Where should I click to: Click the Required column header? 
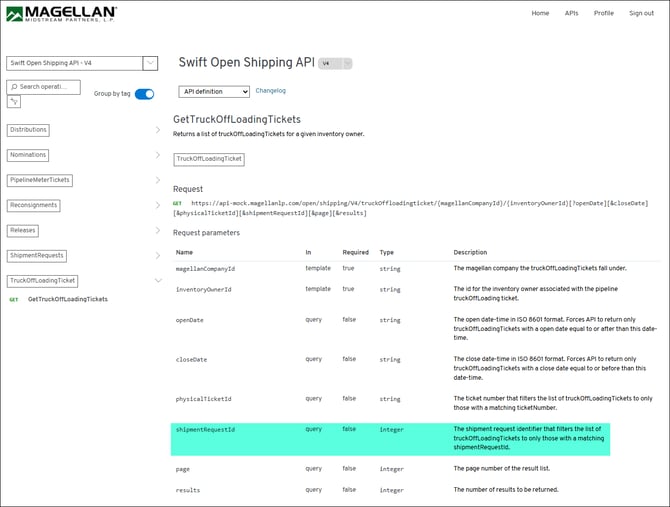[x=356, y=252]
